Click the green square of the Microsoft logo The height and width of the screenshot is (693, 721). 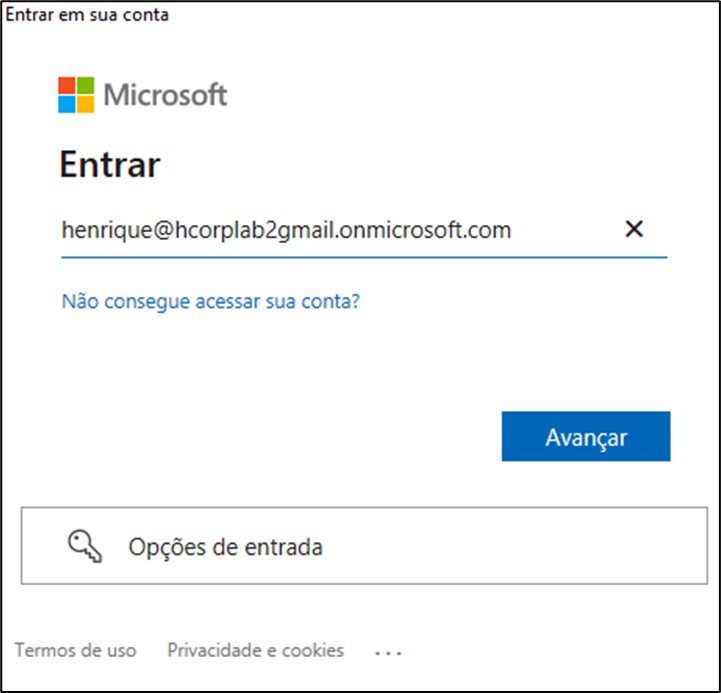[86, 85]
